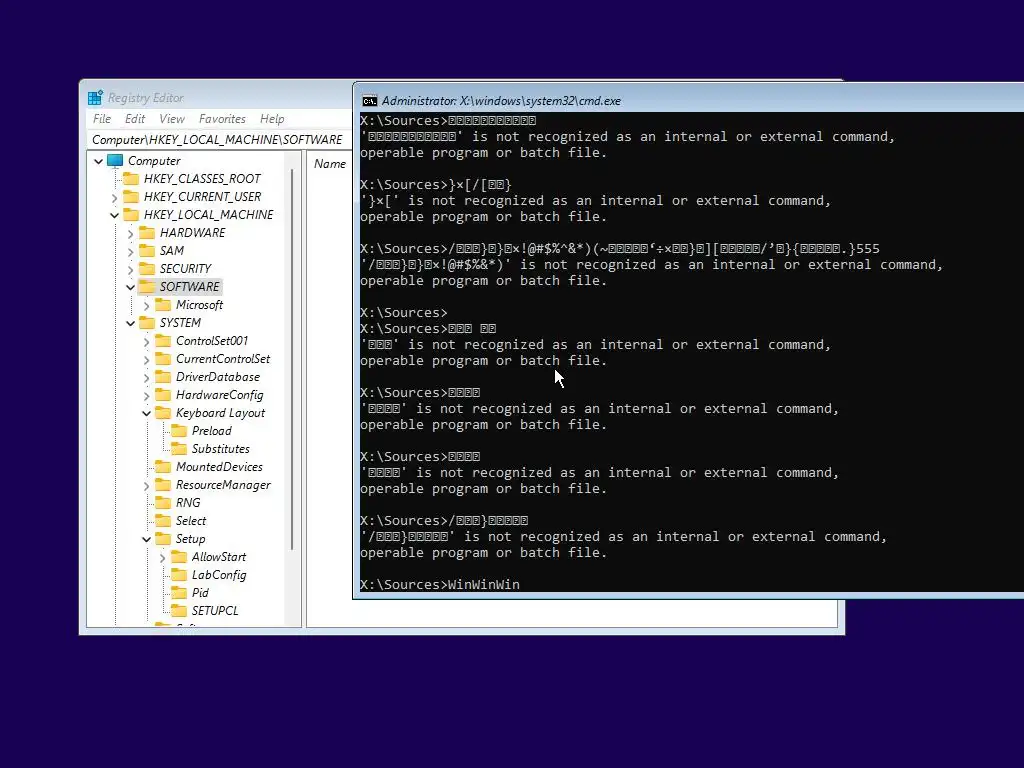Collapse the Keyboard Layout key
Screen dimensions: 1024x768
point(146,413)
